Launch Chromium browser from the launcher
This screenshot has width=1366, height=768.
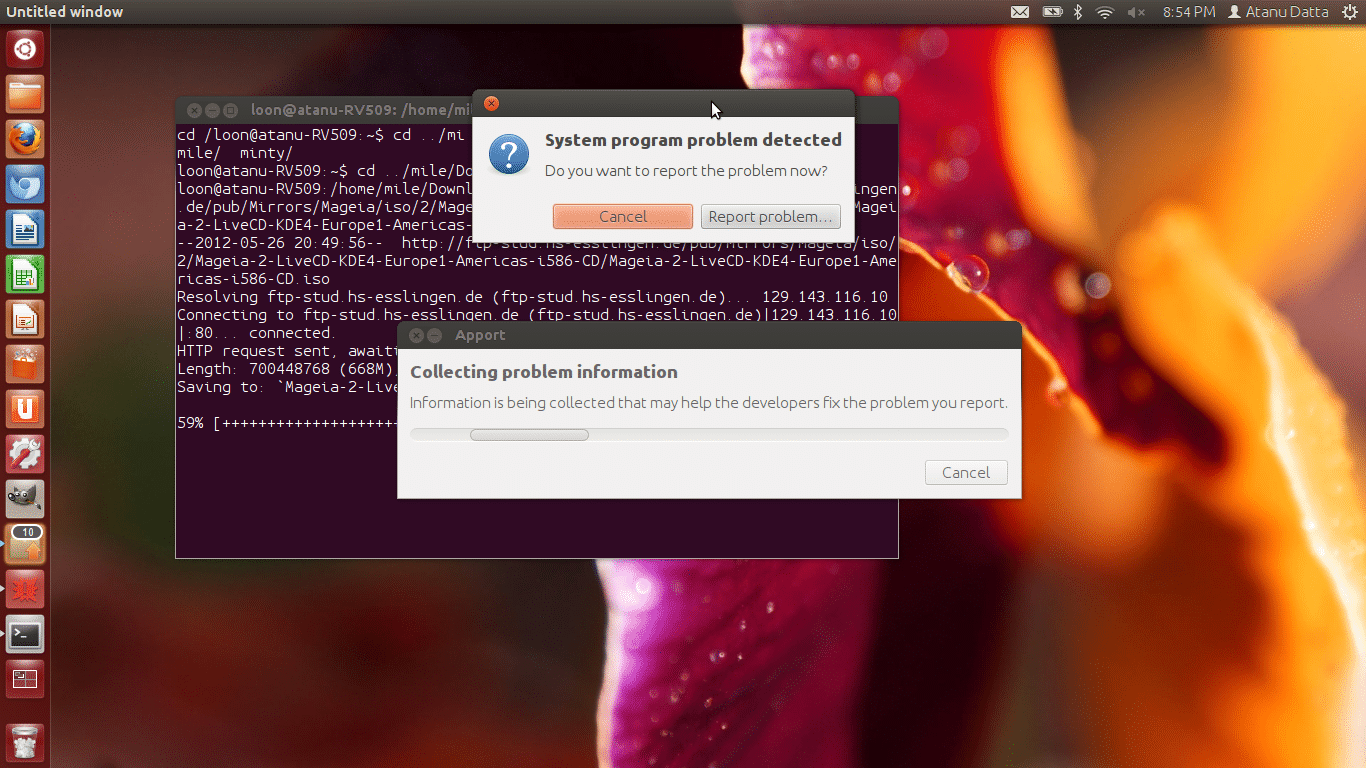25,184
